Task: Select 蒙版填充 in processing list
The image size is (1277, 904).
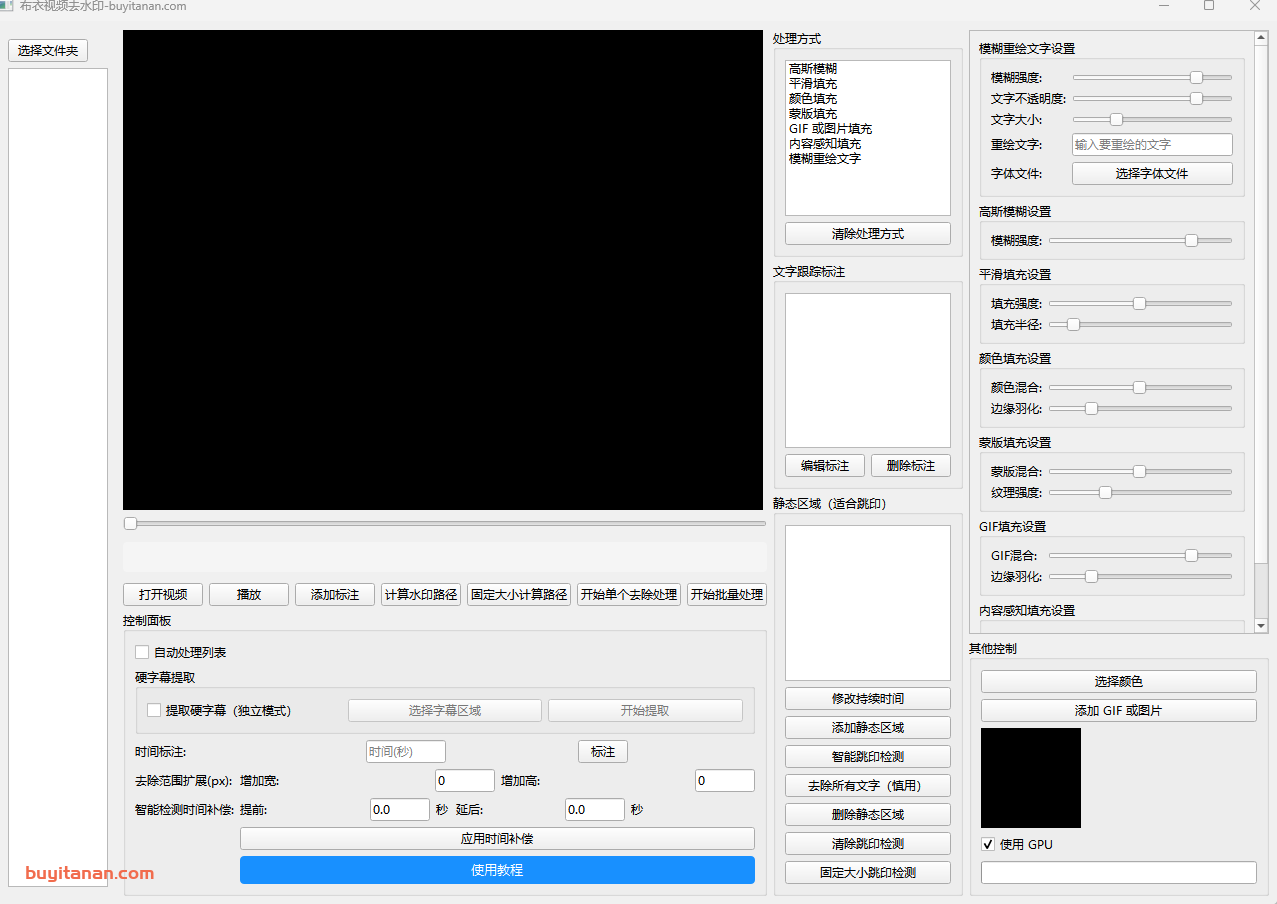Action: 813,114
